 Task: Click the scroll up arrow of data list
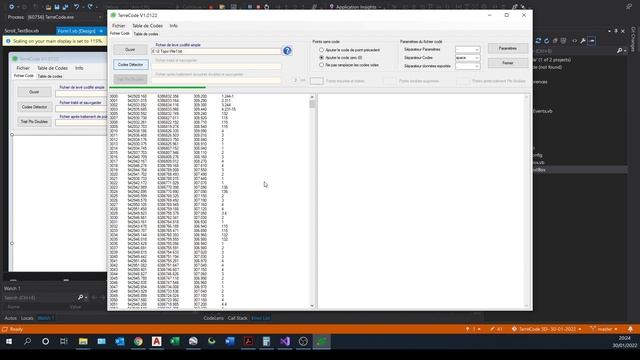312,97
